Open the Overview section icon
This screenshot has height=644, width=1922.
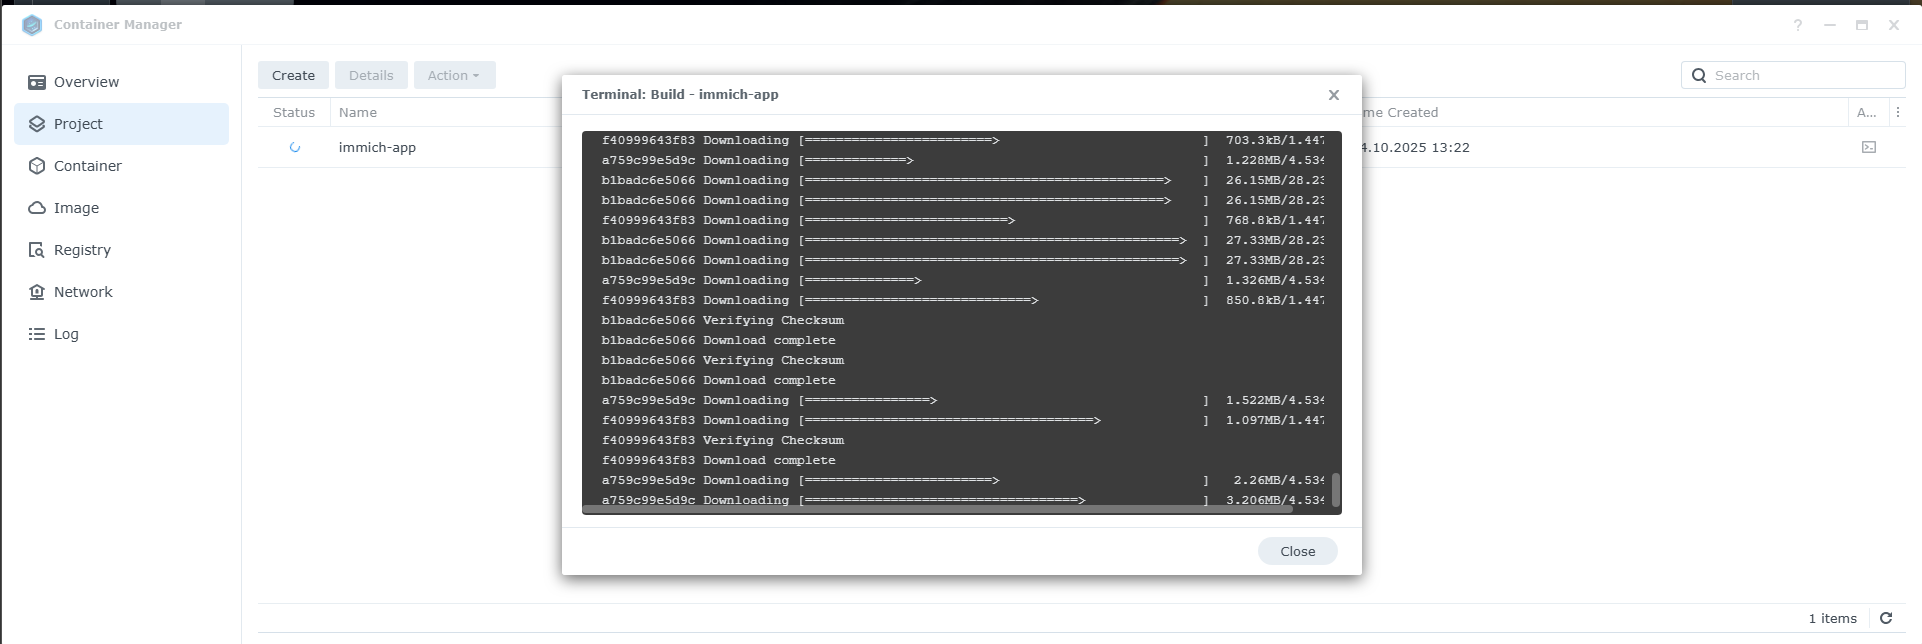tap(37, 82)
